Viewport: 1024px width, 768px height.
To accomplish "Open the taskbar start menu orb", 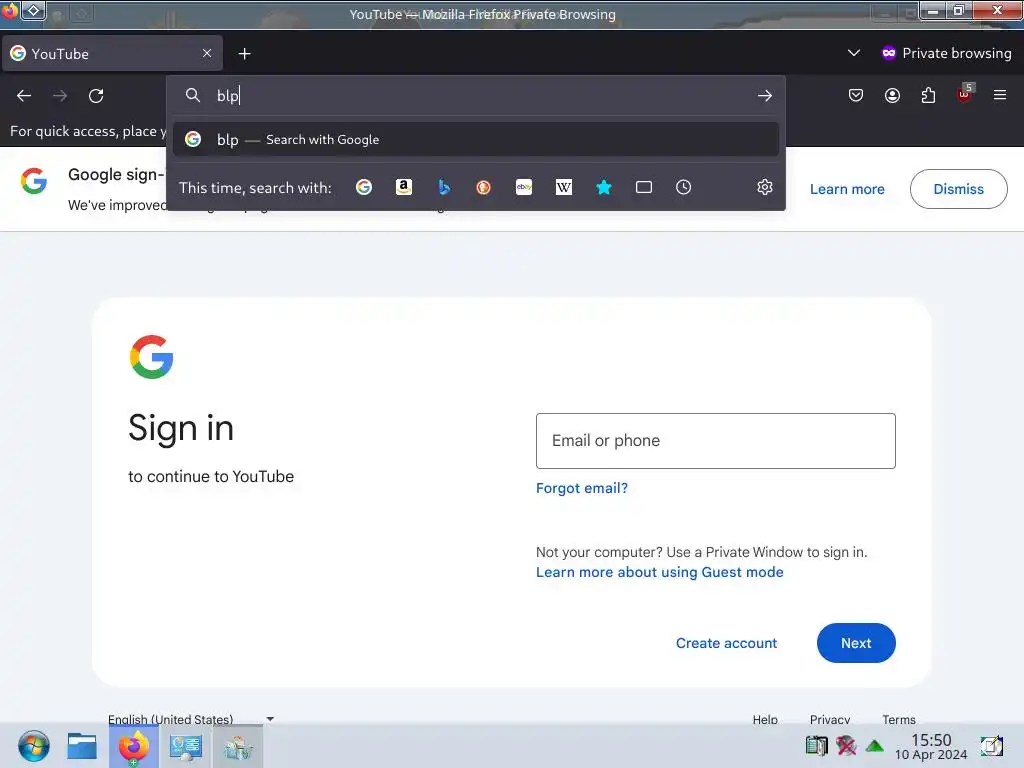I will (33, 746).
